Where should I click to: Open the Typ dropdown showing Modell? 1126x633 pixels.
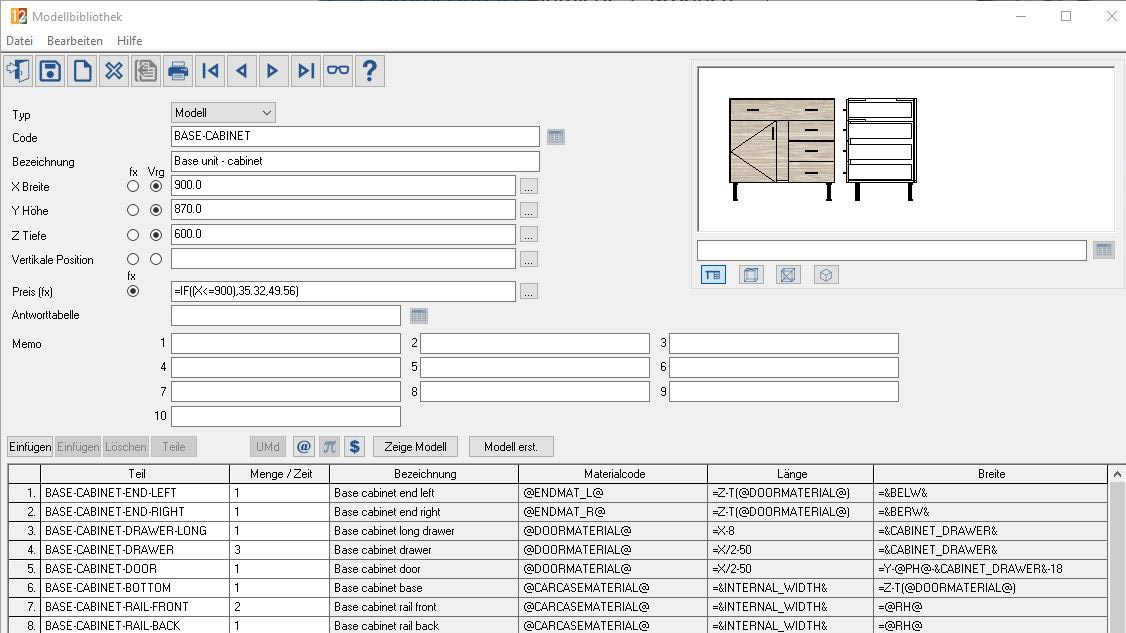[223, 113]
